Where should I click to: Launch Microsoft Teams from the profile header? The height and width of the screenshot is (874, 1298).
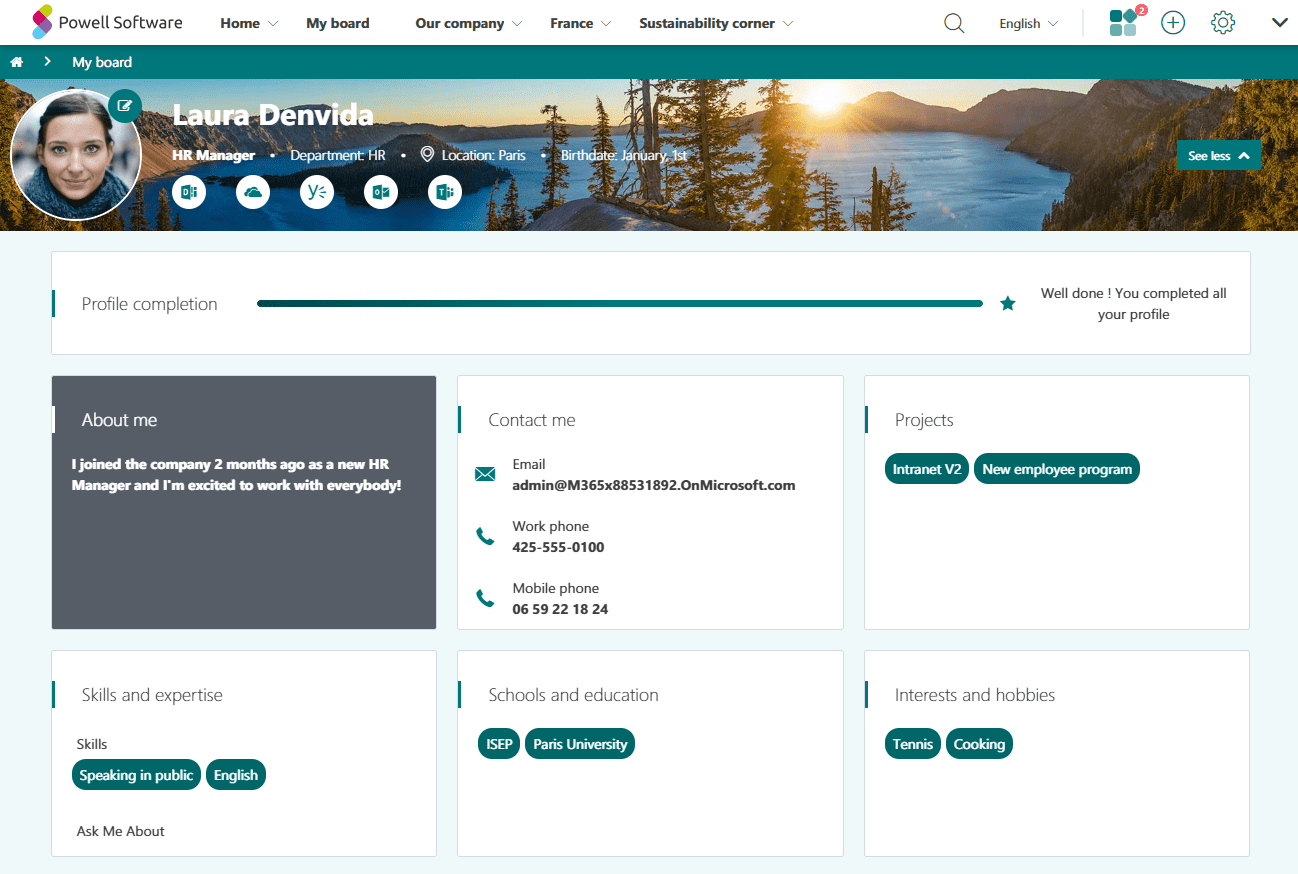[444, 192]
